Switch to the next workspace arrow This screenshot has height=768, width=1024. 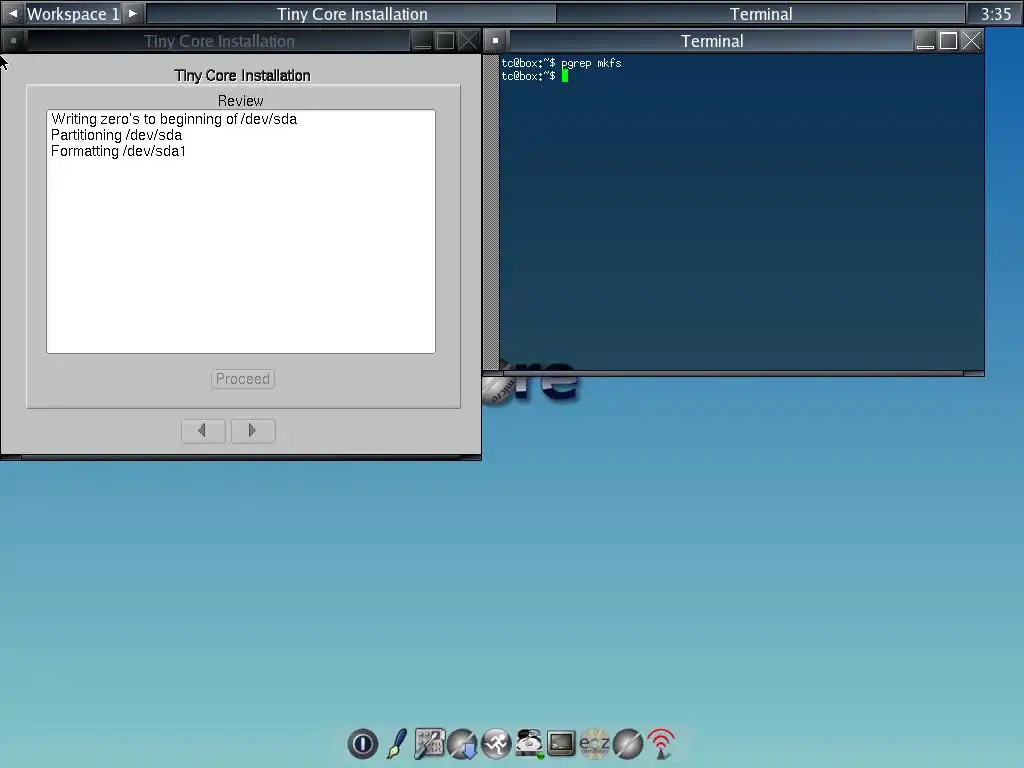tap(133, 14)
